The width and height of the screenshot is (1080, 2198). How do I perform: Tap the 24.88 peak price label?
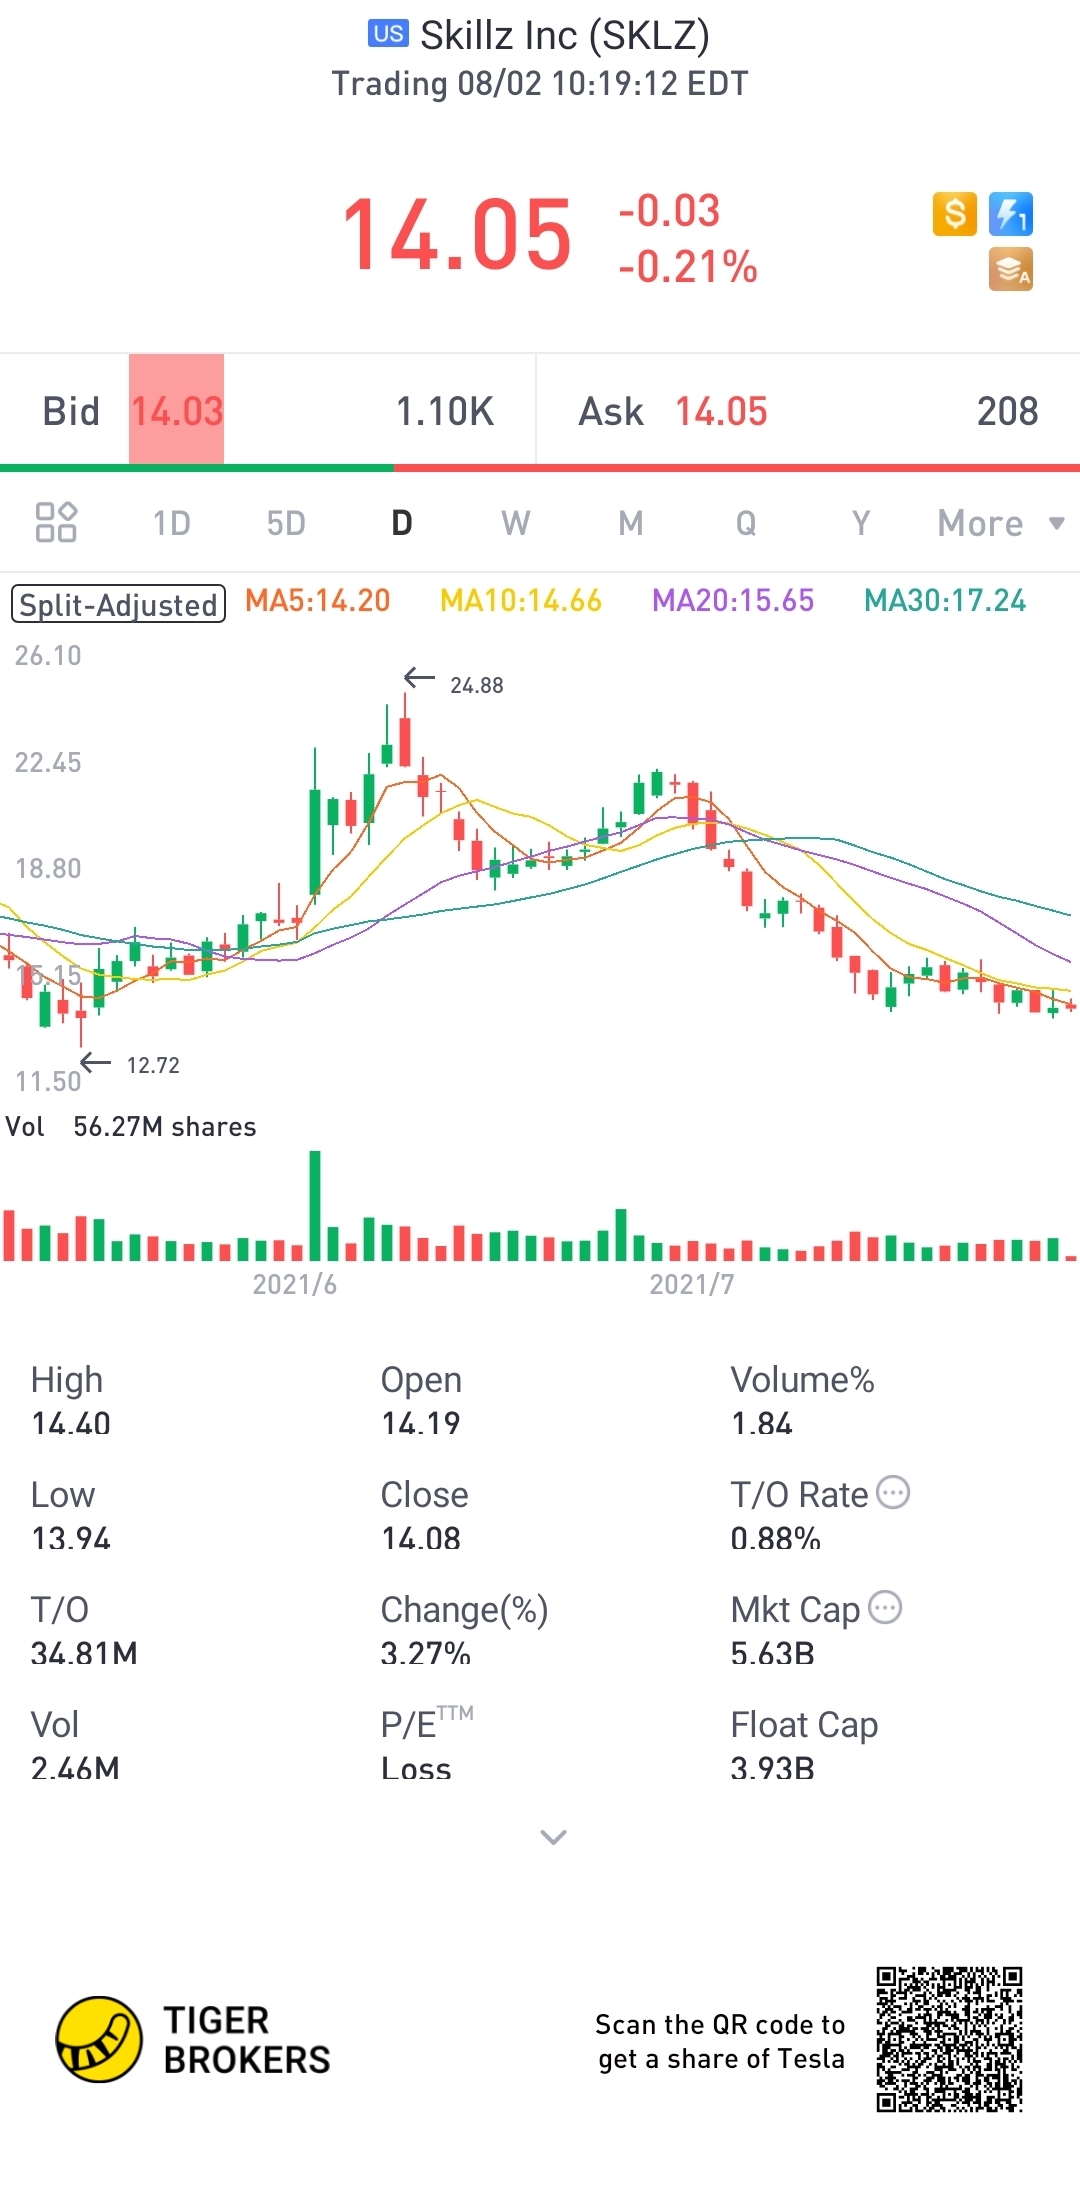(476, 685)
